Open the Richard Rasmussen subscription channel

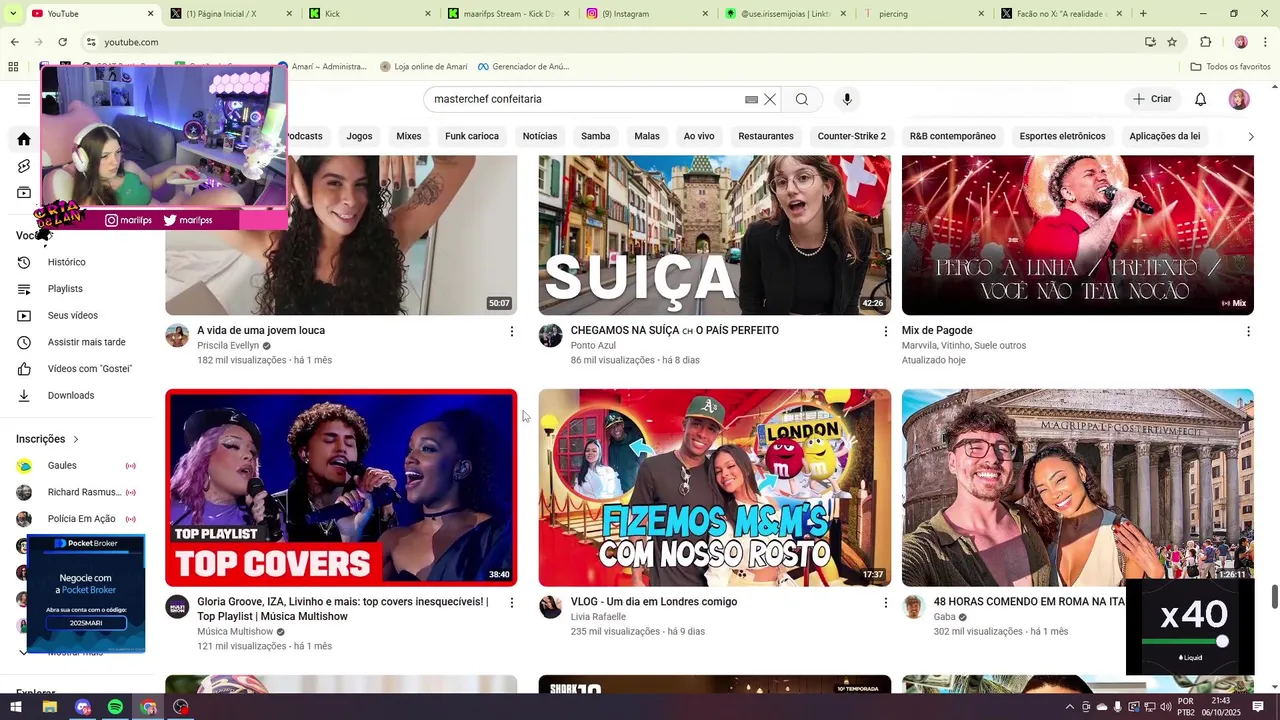tap(84, 493)
